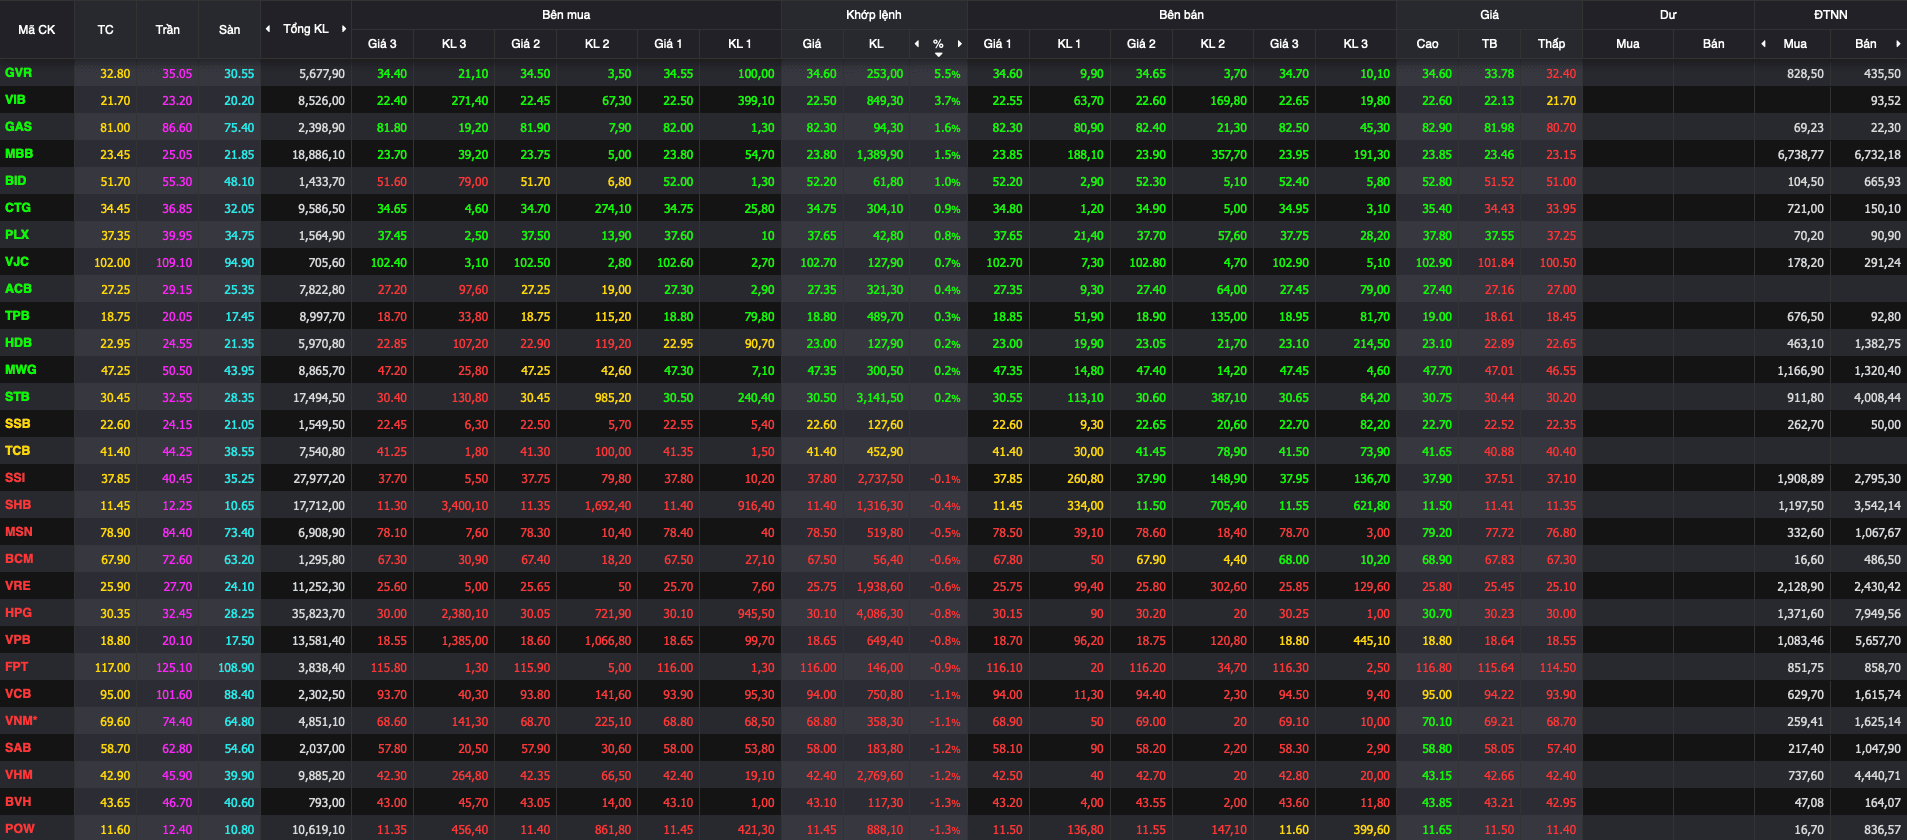Click the ĐTNN group header
This screenshot has height=840, width=1907.
(1830, 15)
